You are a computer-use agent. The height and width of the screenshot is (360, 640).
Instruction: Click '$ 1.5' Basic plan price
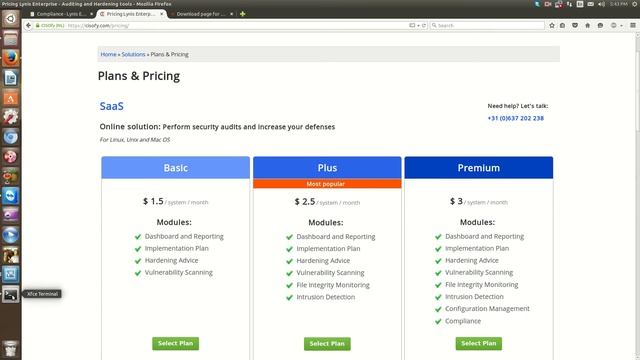(x=153, y=201)
